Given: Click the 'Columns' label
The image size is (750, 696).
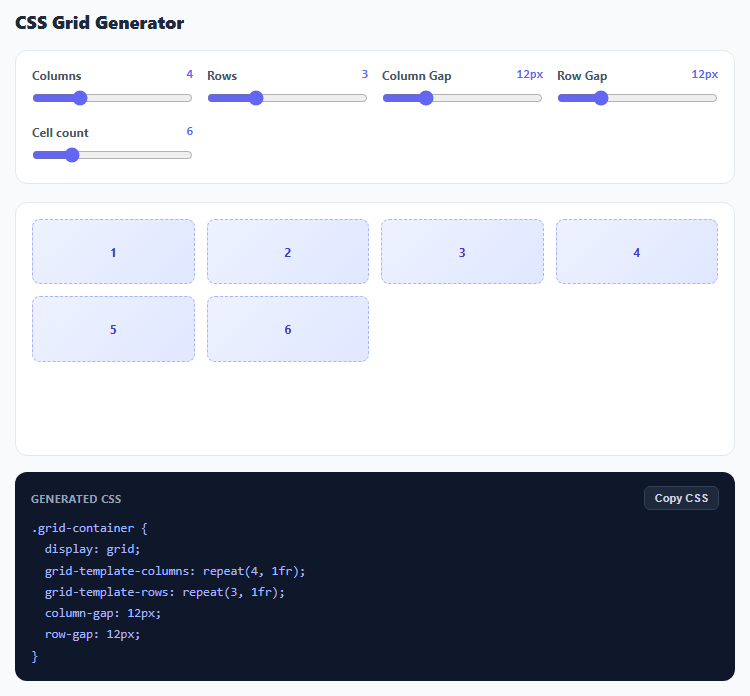Looking at the screenshot, I should (56, 76).
